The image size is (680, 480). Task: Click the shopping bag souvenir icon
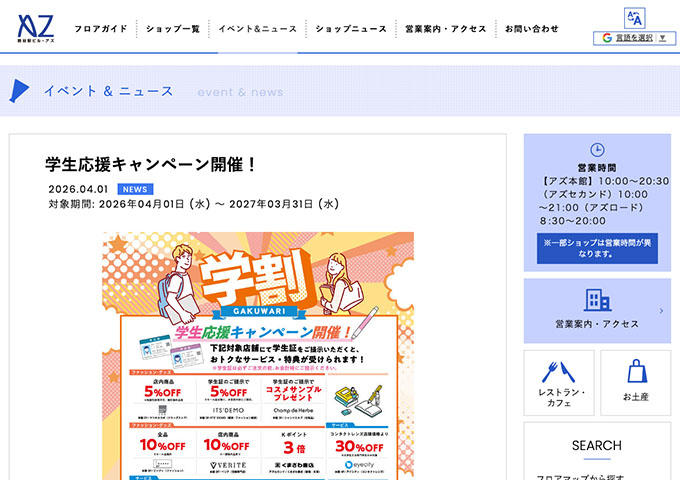pyautogui.click(x=636, y=371)
